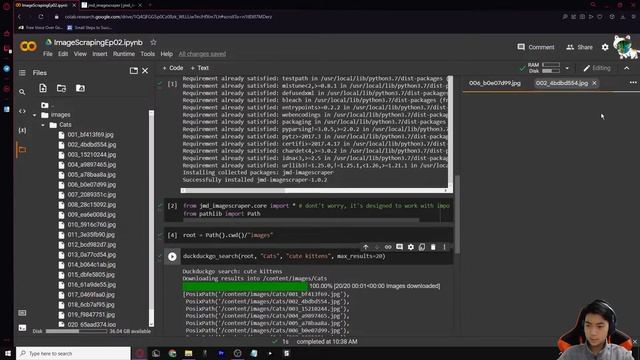Image resolution: width=640 pixels, height=360 pixels.
Task: Open the Comment button
Action: point(536,47)
